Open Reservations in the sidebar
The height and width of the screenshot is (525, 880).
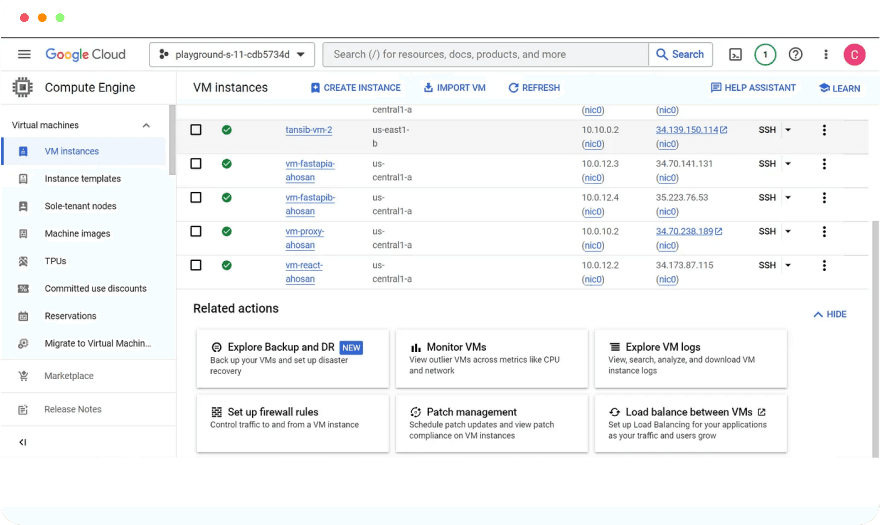click(x=84, y=316)
